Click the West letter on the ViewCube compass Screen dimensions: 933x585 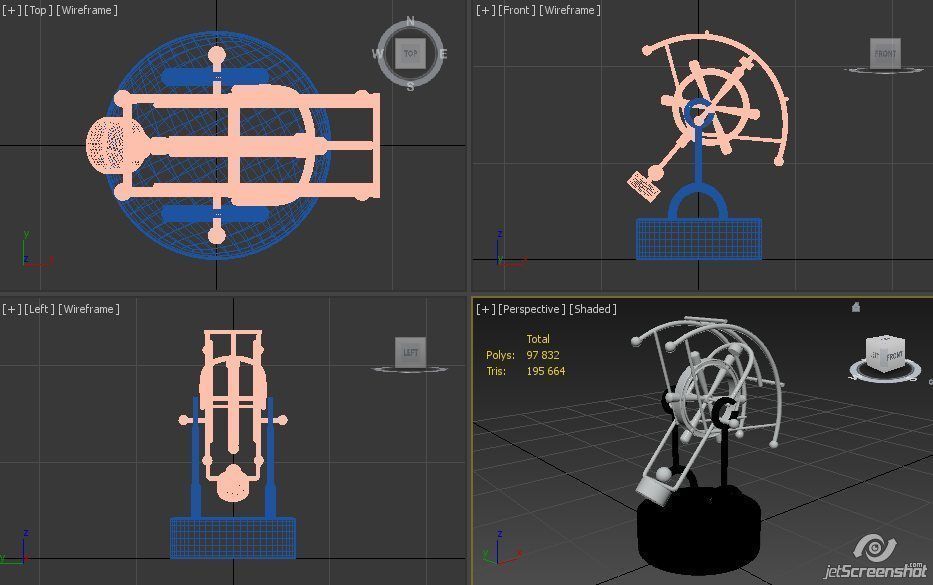click(377, 54)
